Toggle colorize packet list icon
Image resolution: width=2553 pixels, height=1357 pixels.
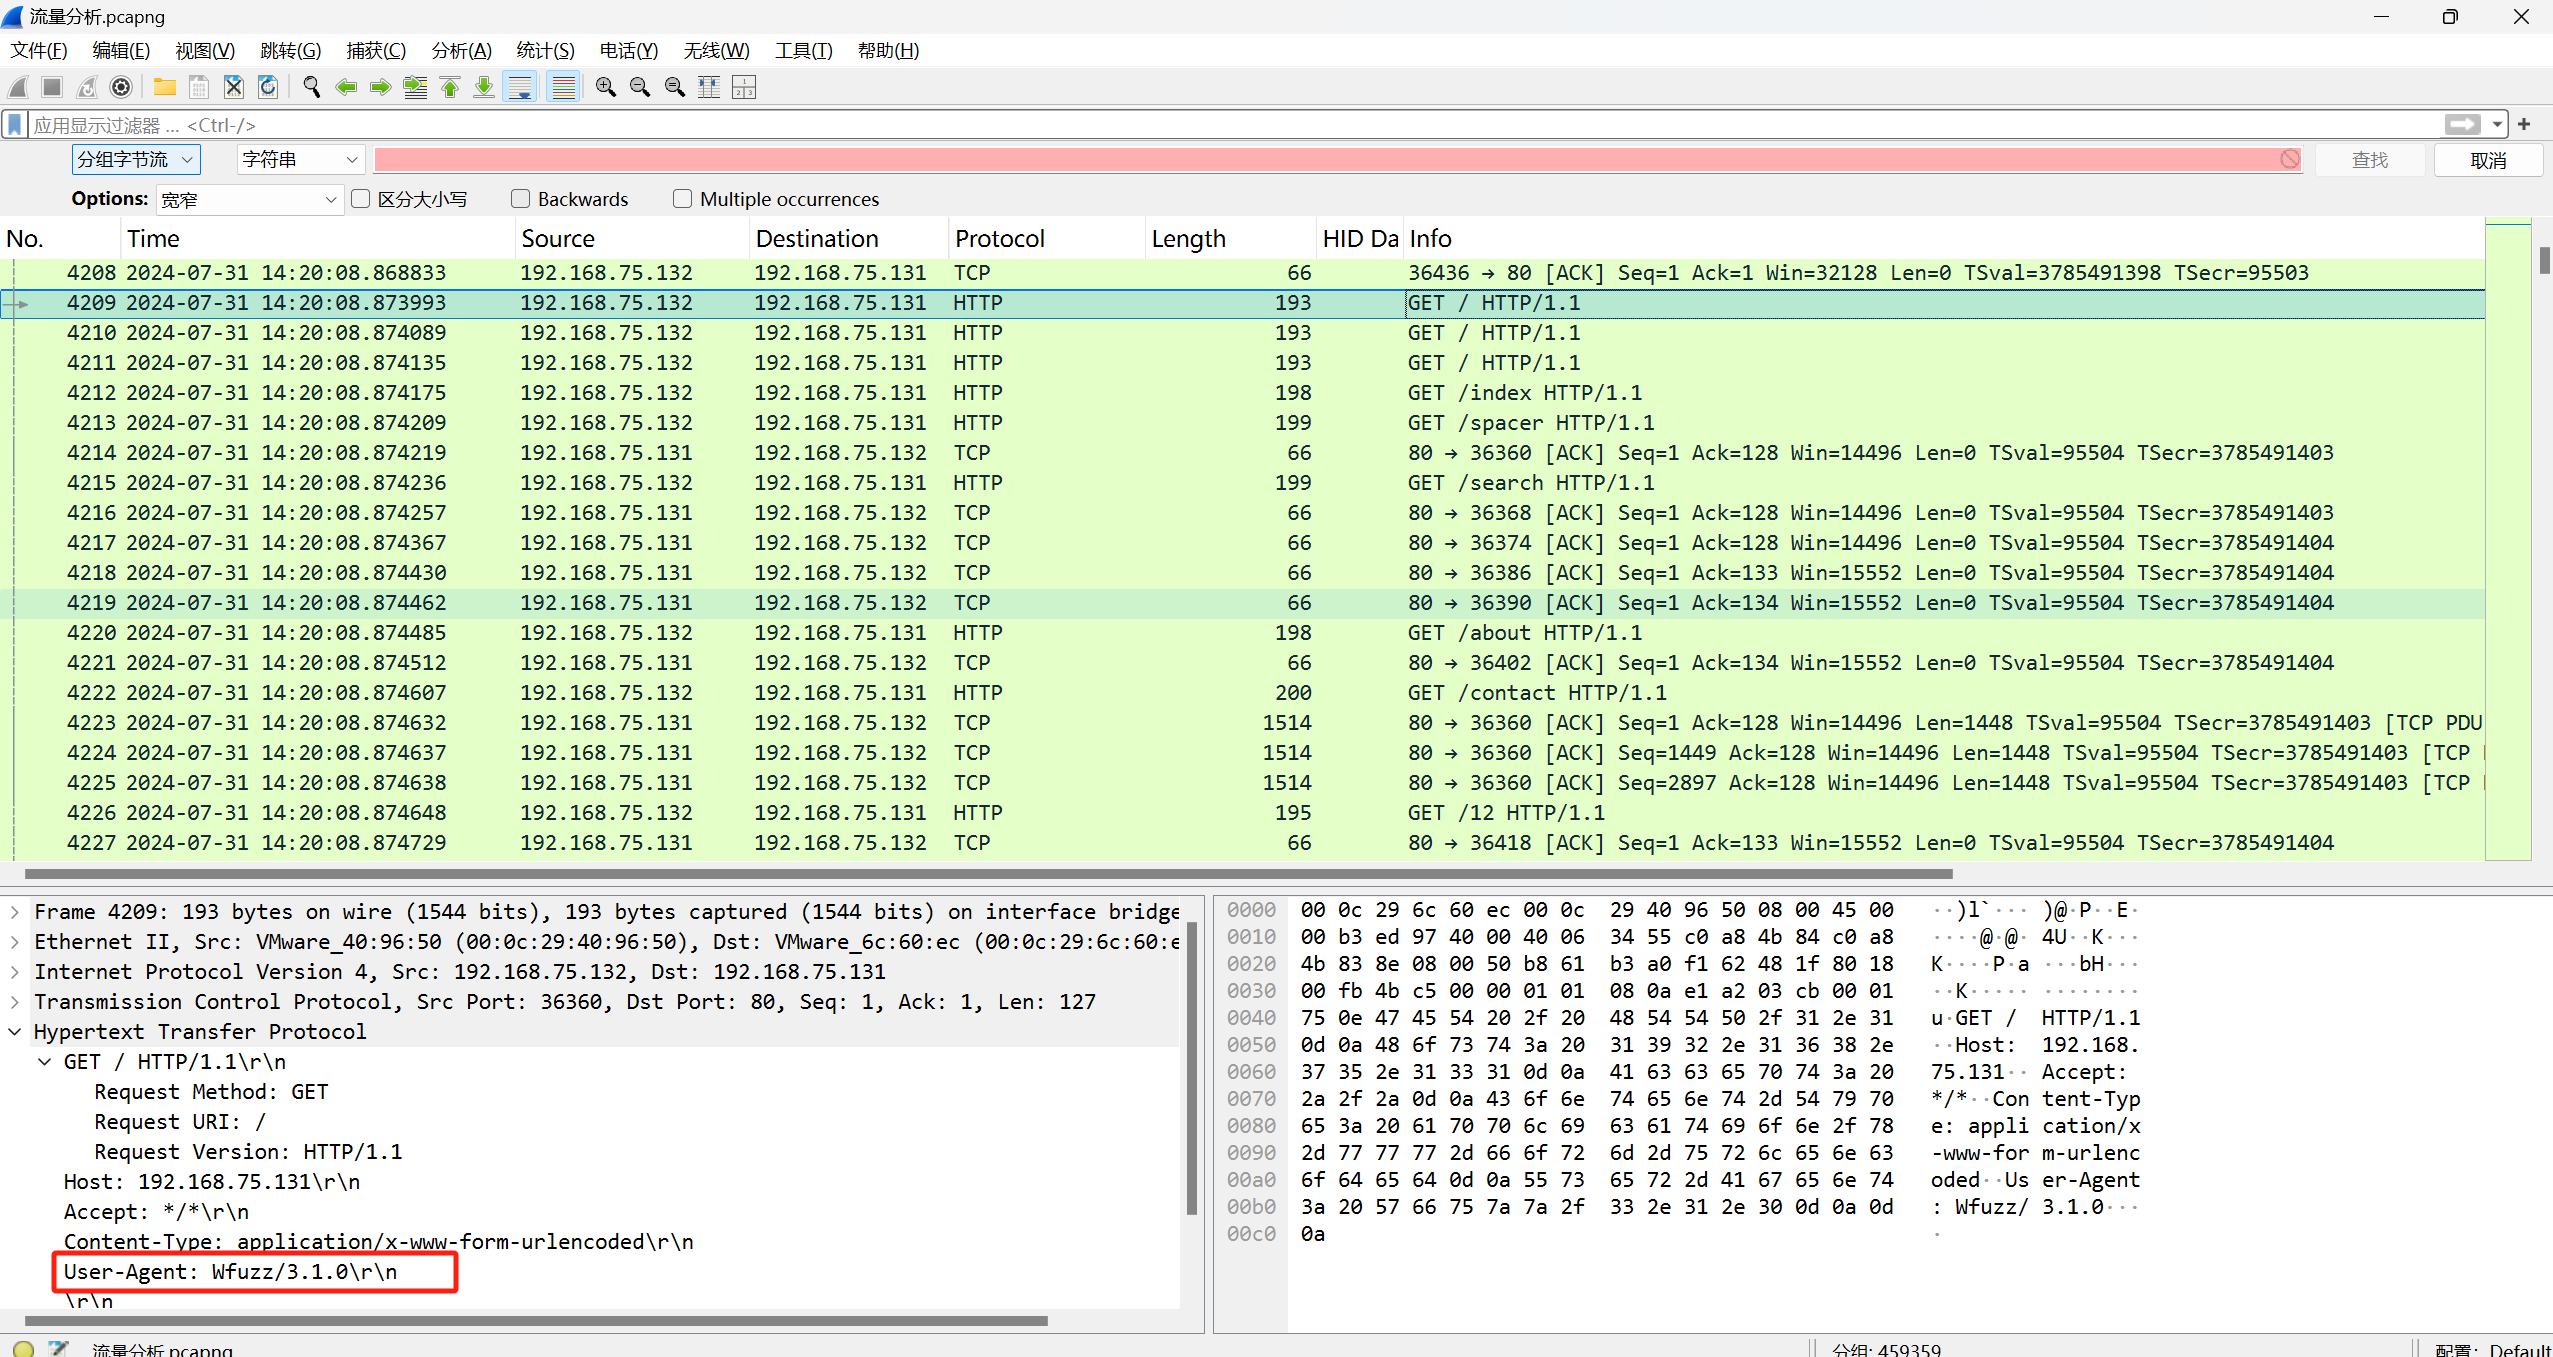click(x=564, y=88)
